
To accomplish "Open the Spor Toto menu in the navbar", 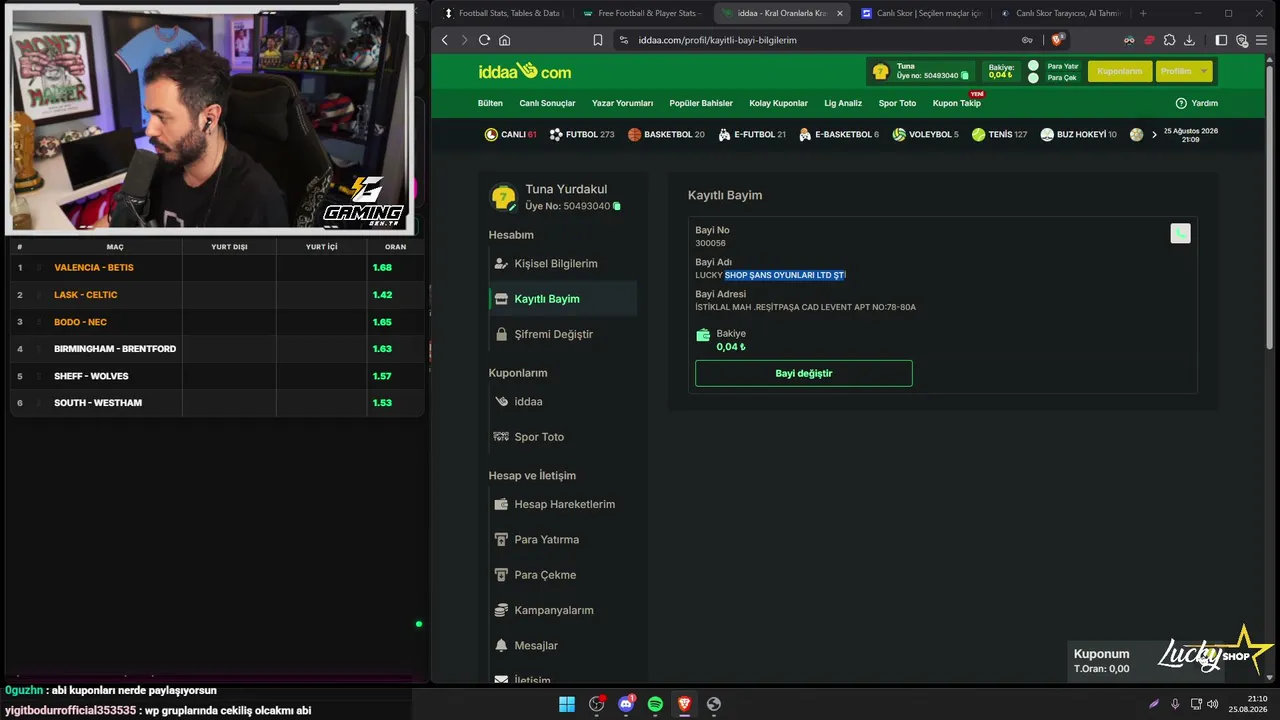I will click(897, 103).
